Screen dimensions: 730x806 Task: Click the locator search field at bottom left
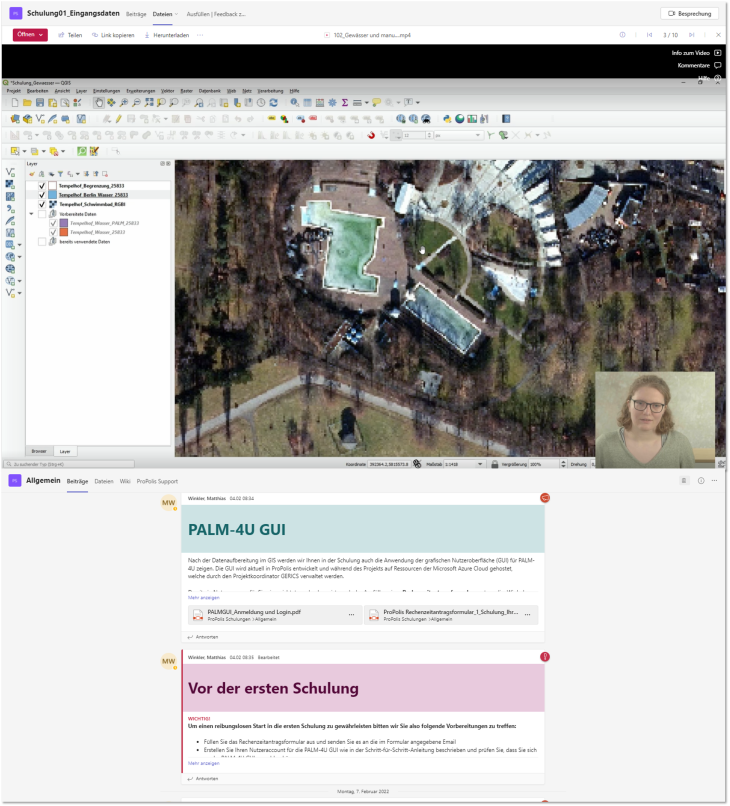[69, 465]
